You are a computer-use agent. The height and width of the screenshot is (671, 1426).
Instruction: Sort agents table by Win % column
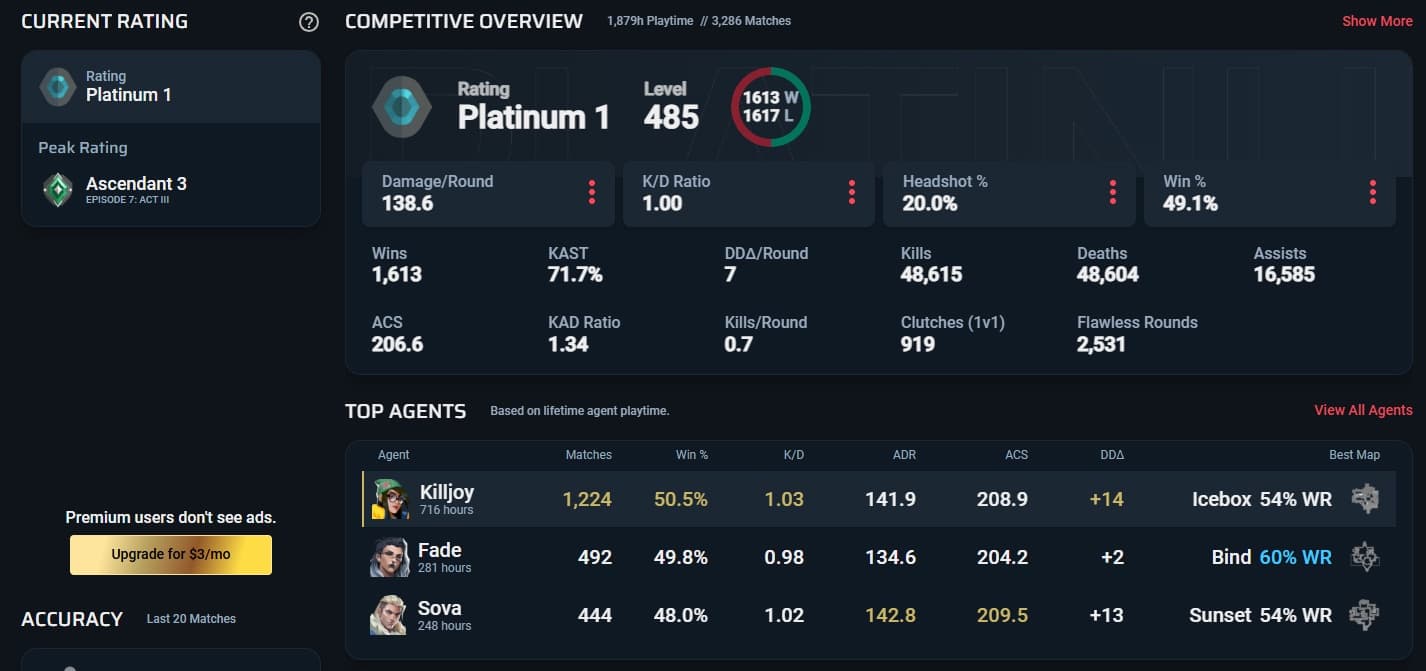pos(692,455)
